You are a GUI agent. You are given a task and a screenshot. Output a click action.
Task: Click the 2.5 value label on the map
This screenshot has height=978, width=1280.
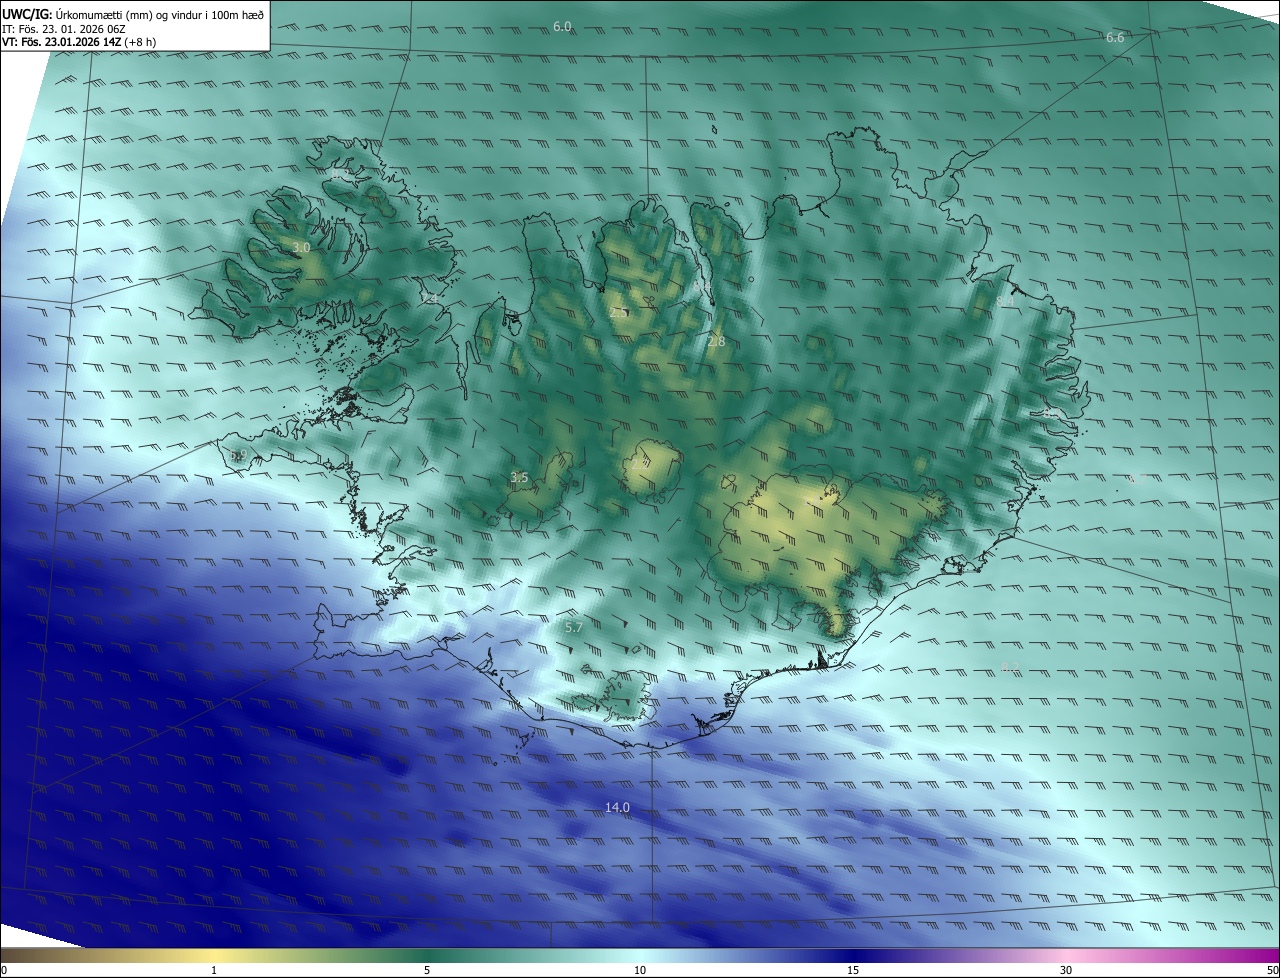[618, 312]
